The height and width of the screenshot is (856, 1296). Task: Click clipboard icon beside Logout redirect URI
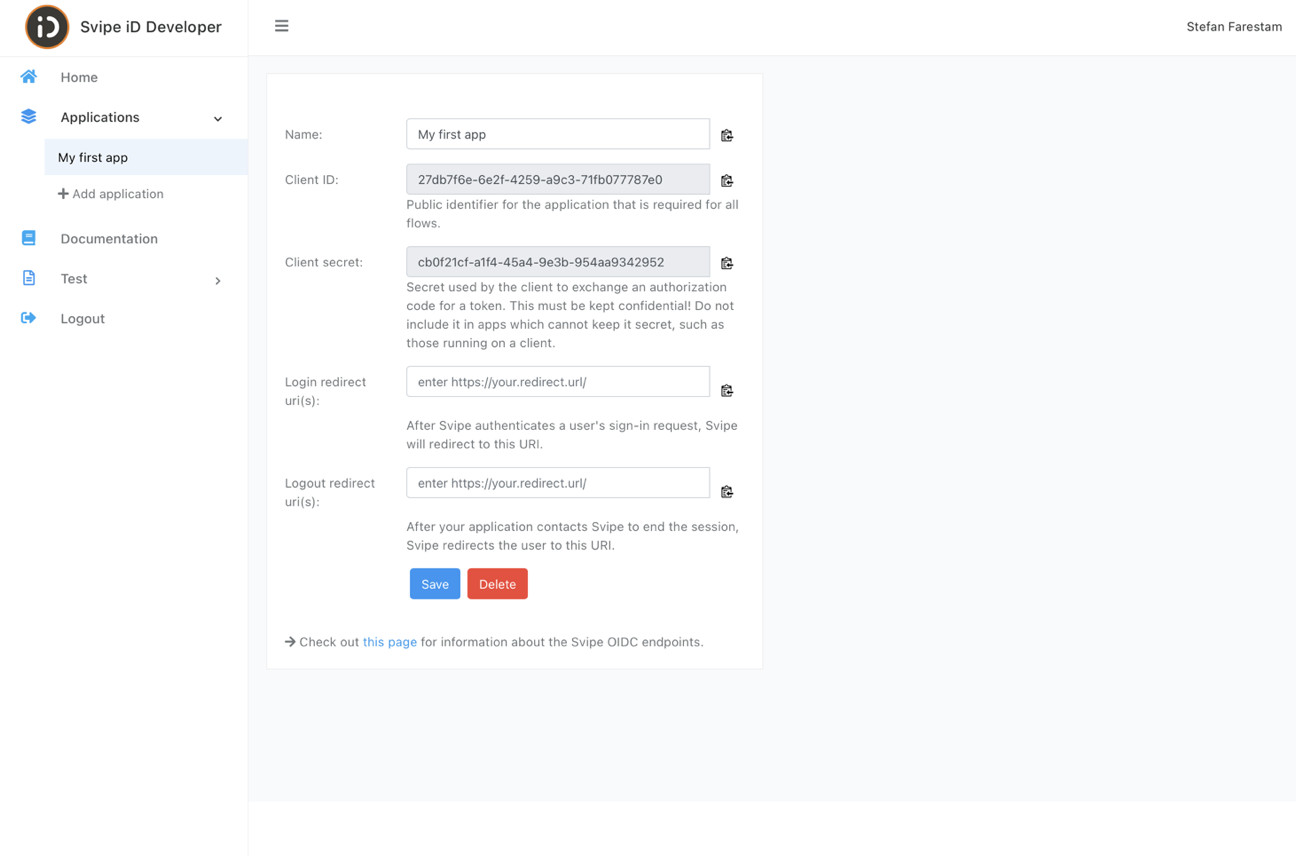click(727, 491)
